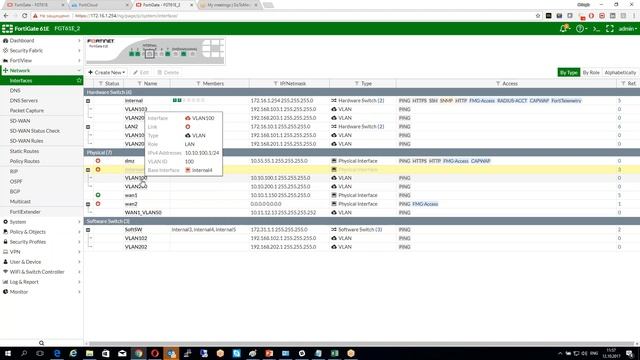Open SD-WAN Status Check in sidebar
This screenshot has height=360, width=640.
coord(35,131)
